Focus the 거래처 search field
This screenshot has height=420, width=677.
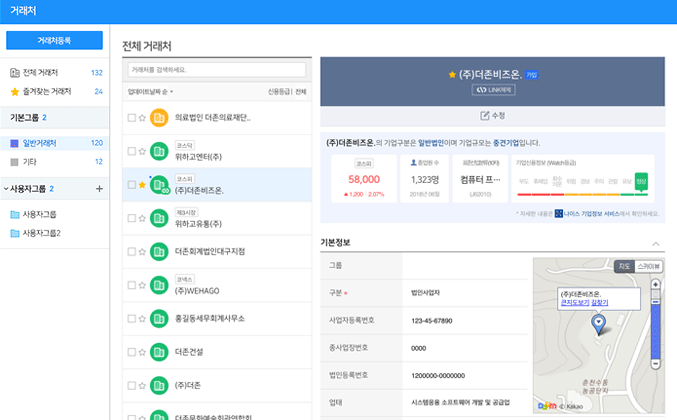pyautogui.click(x=217, y=69)
